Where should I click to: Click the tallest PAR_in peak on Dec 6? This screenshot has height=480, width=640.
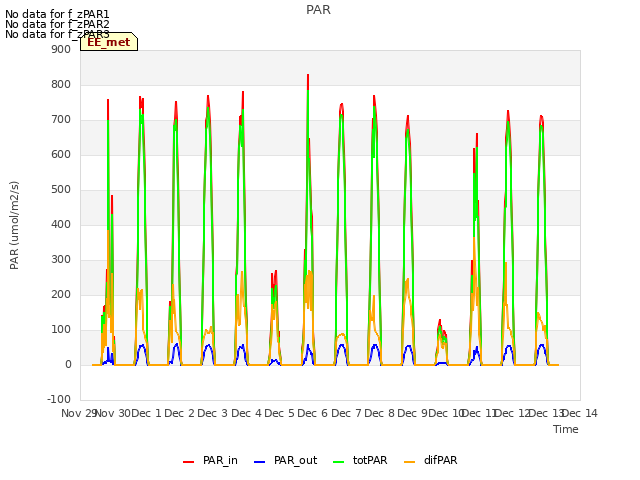(308, 75)
